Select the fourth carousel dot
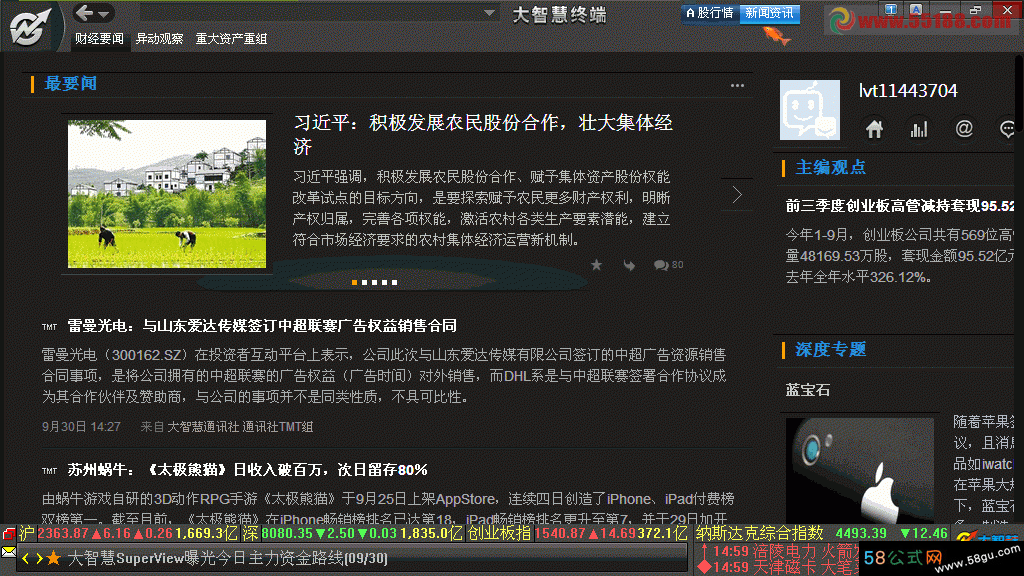 [x=384, y=282]
